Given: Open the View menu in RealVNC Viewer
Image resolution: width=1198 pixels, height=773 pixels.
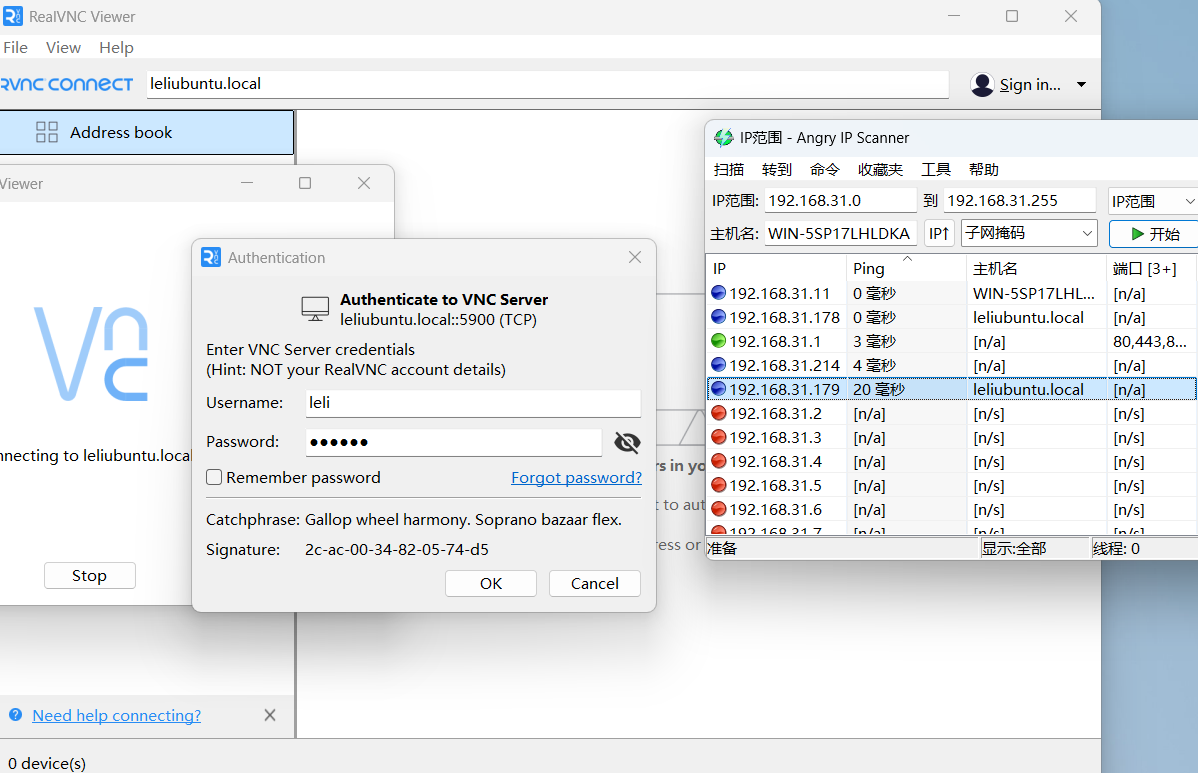Looking at the screenshot, I should [x=63, y=47].
